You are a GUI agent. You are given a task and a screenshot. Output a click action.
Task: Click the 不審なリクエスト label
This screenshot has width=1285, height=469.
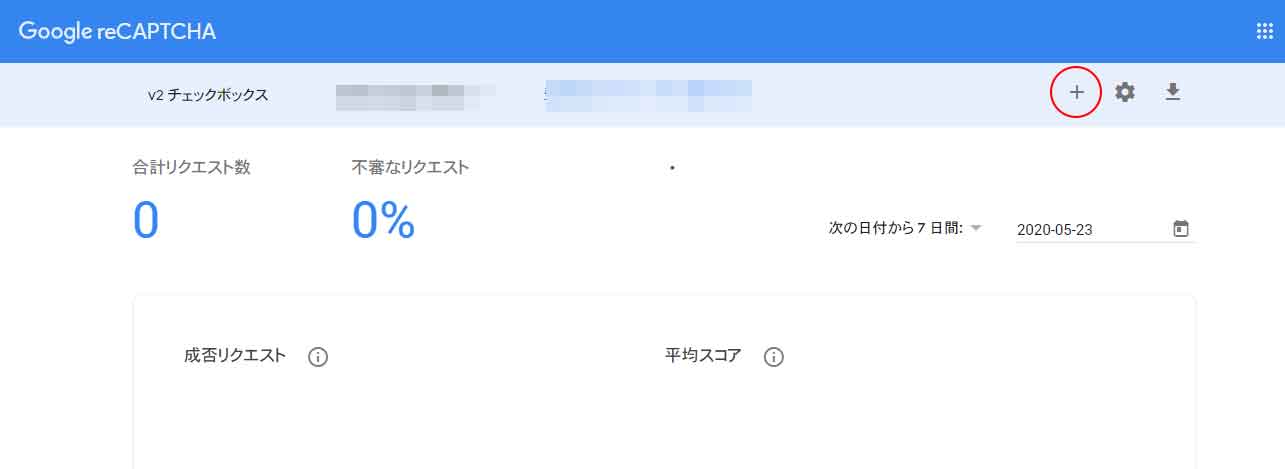[x=410, y=167]
